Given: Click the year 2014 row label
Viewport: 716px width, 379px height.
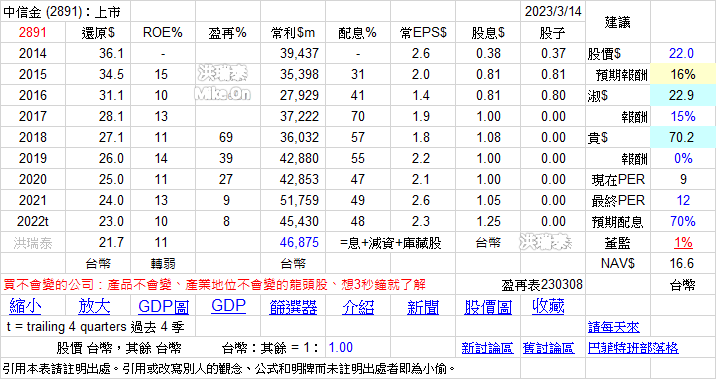Looking at the screenshot, I should [32, 53].
